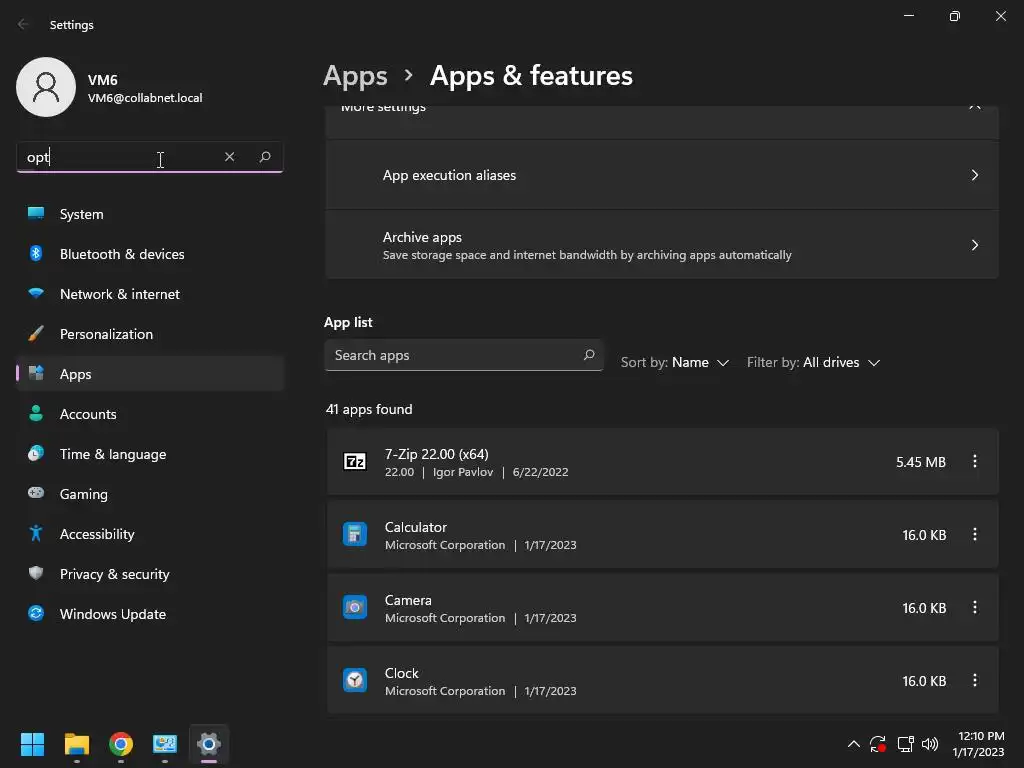Open the three-dot menu for Clock
The image size is (1024, 768).
(975, 681)
